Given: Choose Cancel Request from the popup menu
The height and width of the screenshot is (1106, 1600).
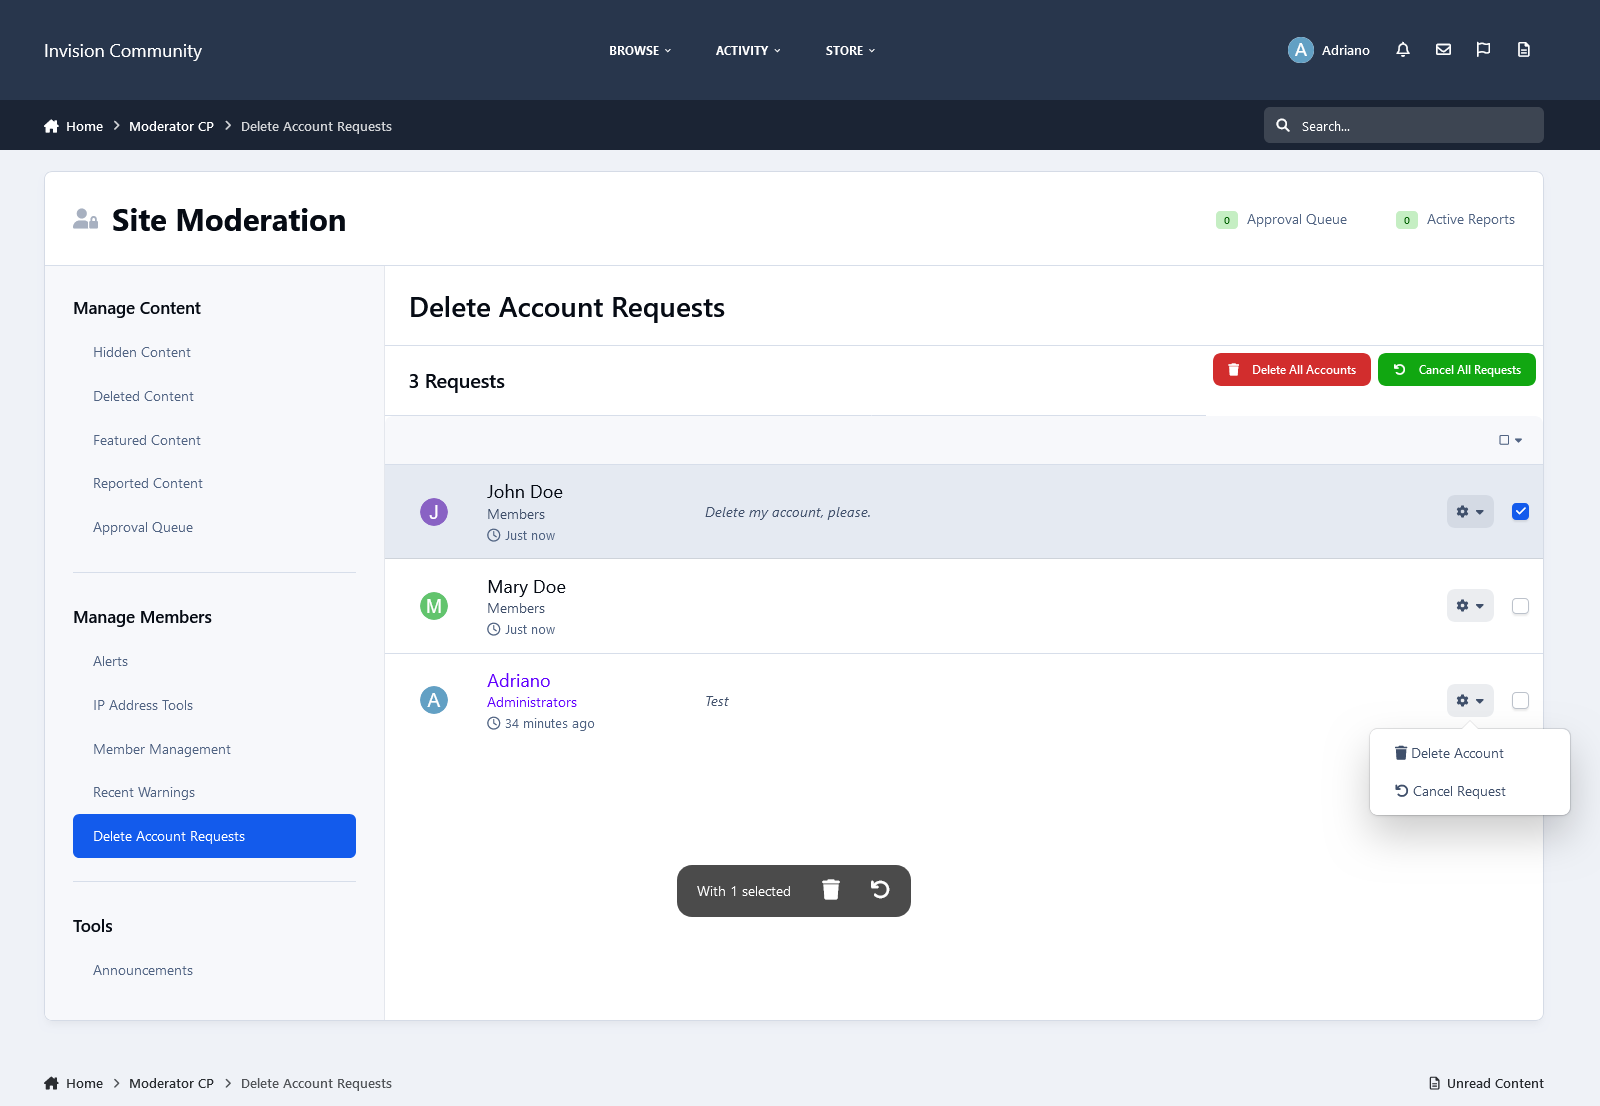Looking at the screenshot, I should pos(1458,791).
